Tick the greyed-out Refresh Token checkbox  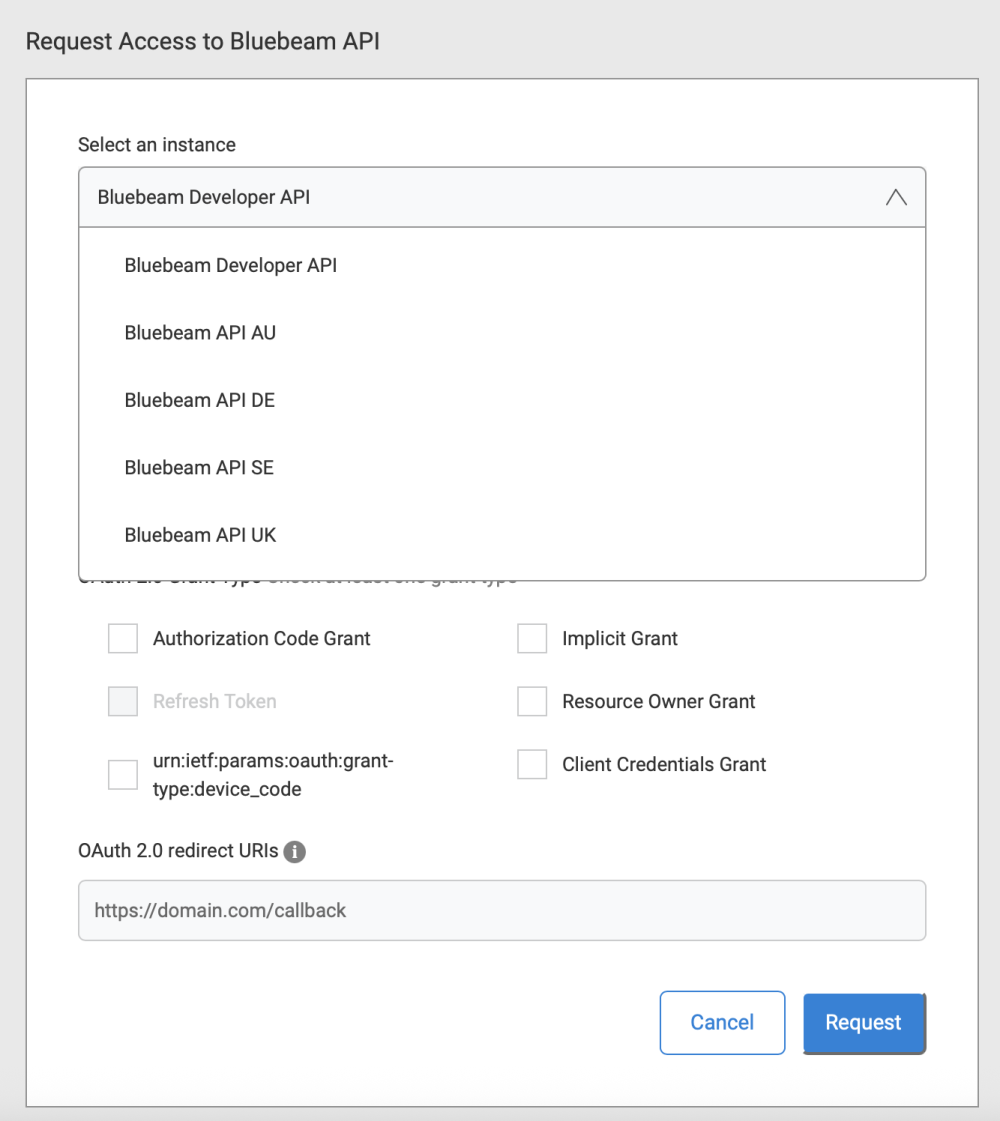point(123,701)
